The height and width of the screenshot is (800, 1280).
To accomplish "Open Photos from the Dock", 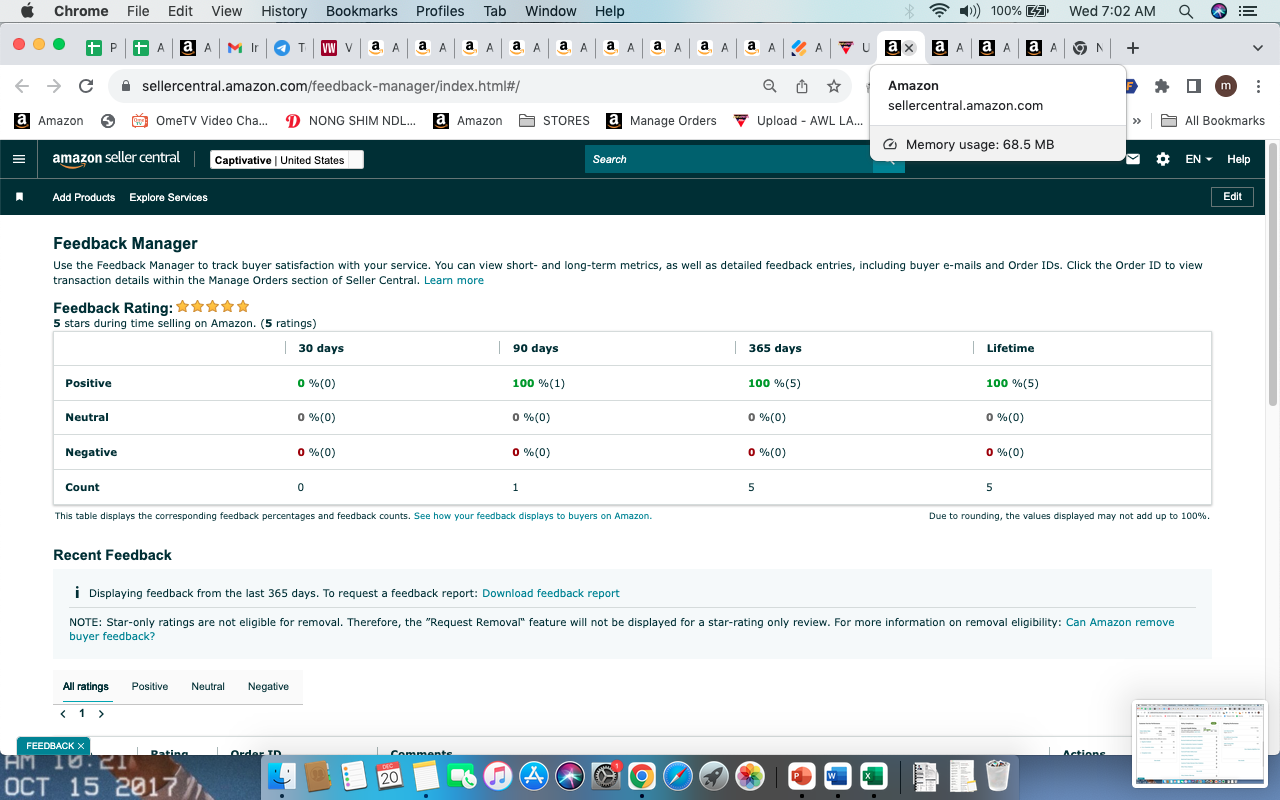I will [749, 776].
